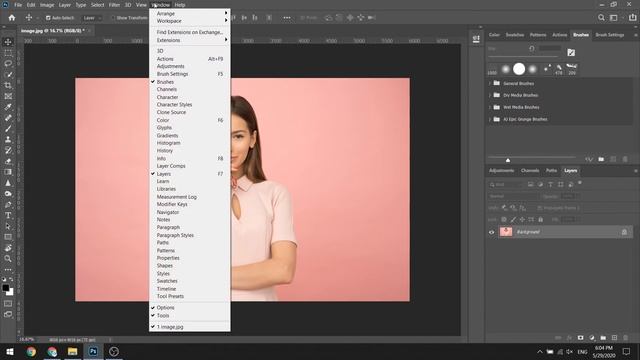Click the Share icon at top right
The width and height of the screenshot is (640, 360).
tap(633, 18)
